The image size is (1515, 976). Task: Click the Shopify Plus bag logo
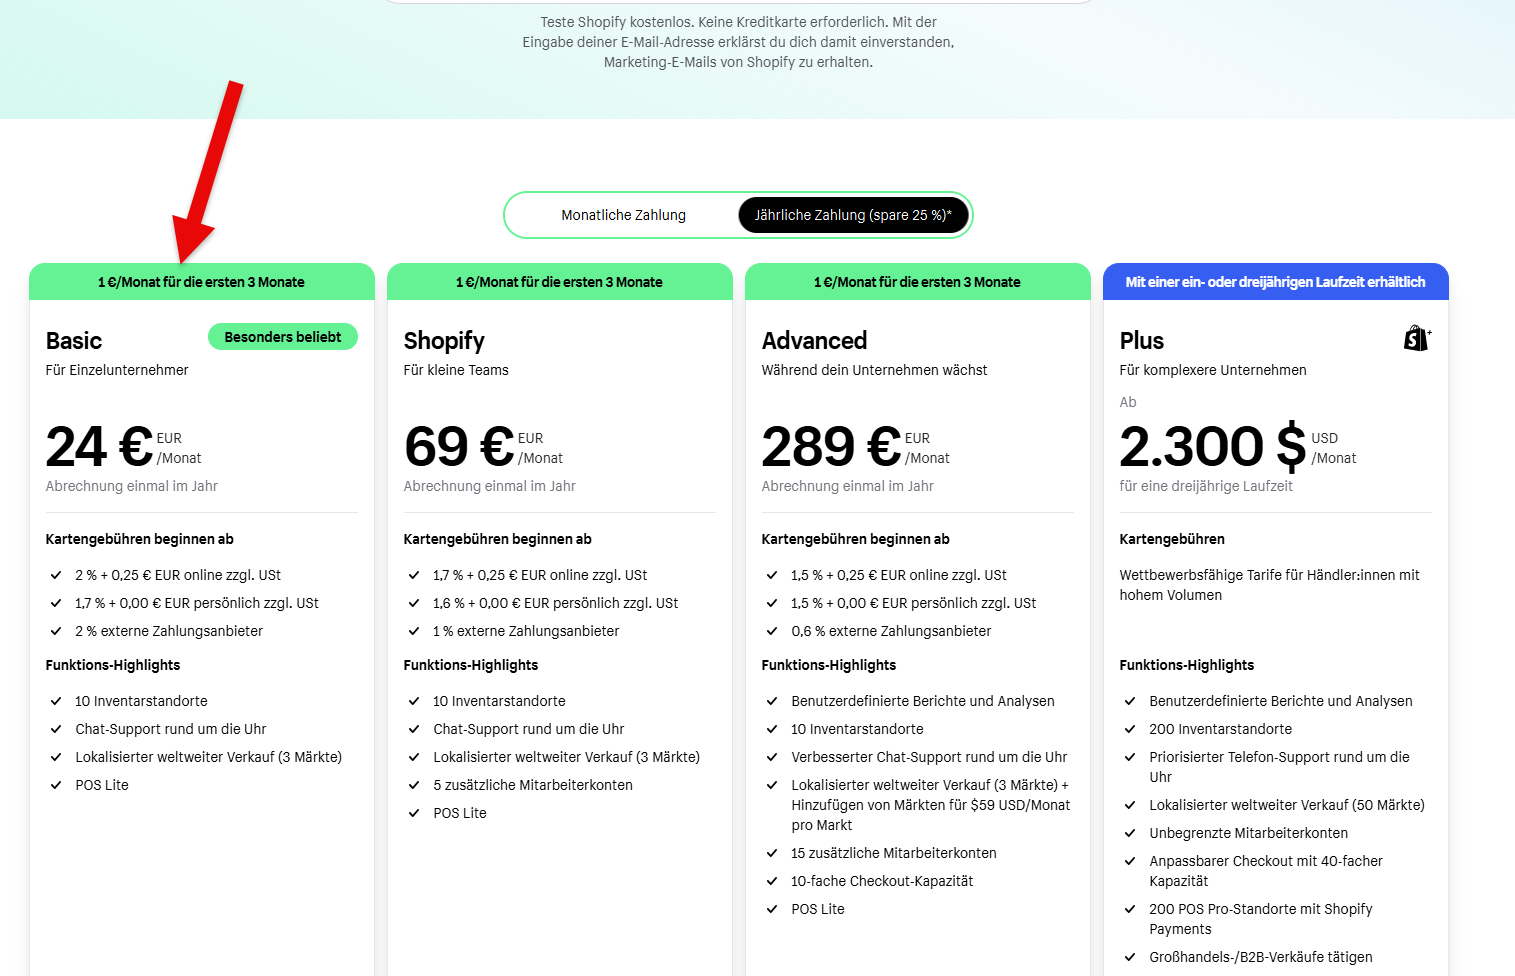pos(1417,339)
